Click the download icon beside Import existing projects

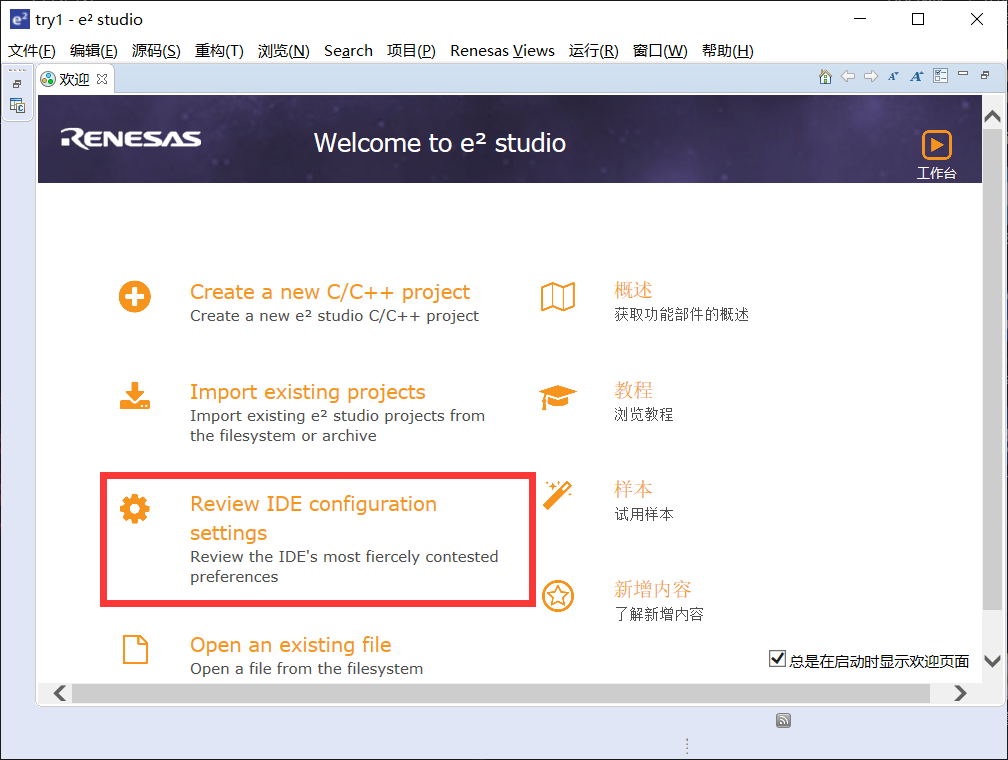(x=135, y=395)
